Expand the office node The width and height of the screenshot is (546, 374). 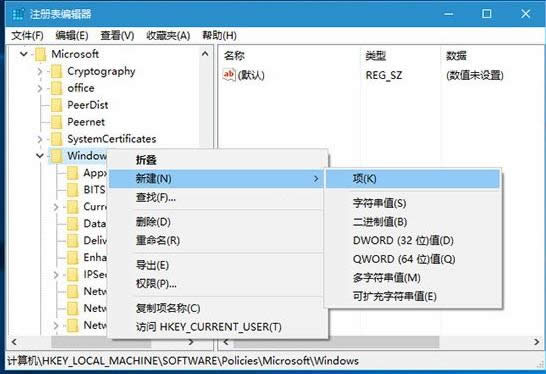39,88
